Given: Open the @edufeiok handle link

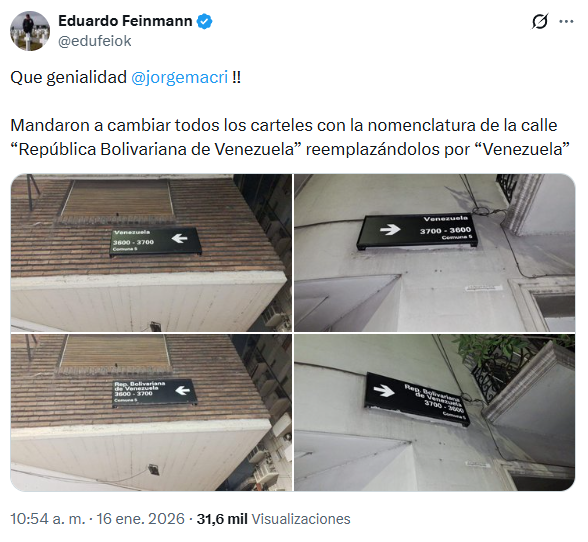Looking at the screenshot, I should (x=94, y=41).
